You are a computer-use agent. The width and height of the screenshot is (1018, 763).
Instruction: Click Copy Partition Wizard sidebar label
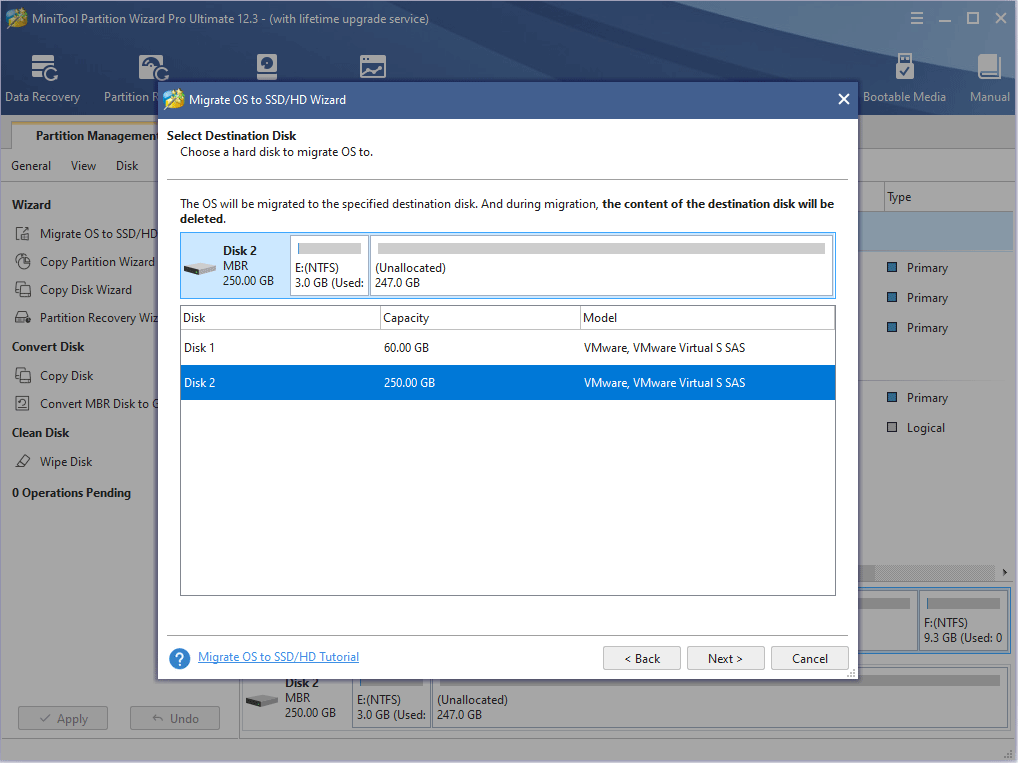click(x=97, y=262)
